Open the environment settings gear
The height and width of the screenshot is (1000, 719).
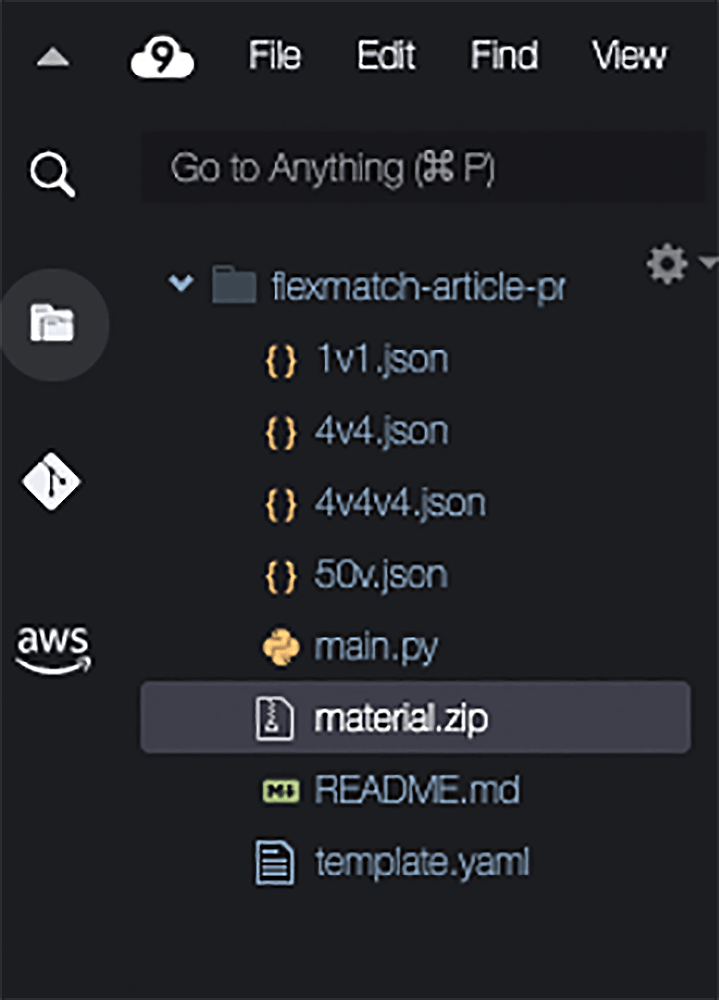pos(665,265)
